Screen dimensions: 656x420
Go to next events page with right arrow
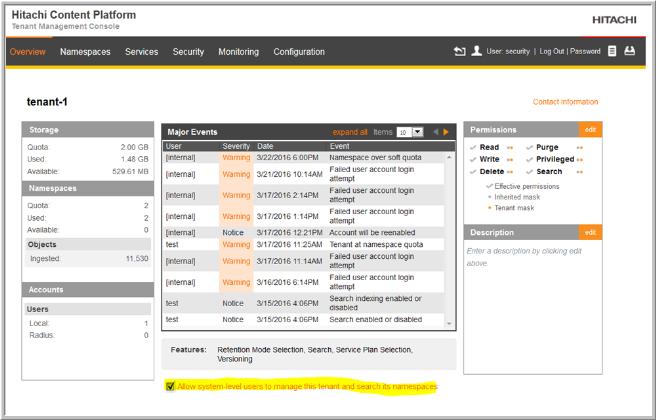click(x=446, y=132)
